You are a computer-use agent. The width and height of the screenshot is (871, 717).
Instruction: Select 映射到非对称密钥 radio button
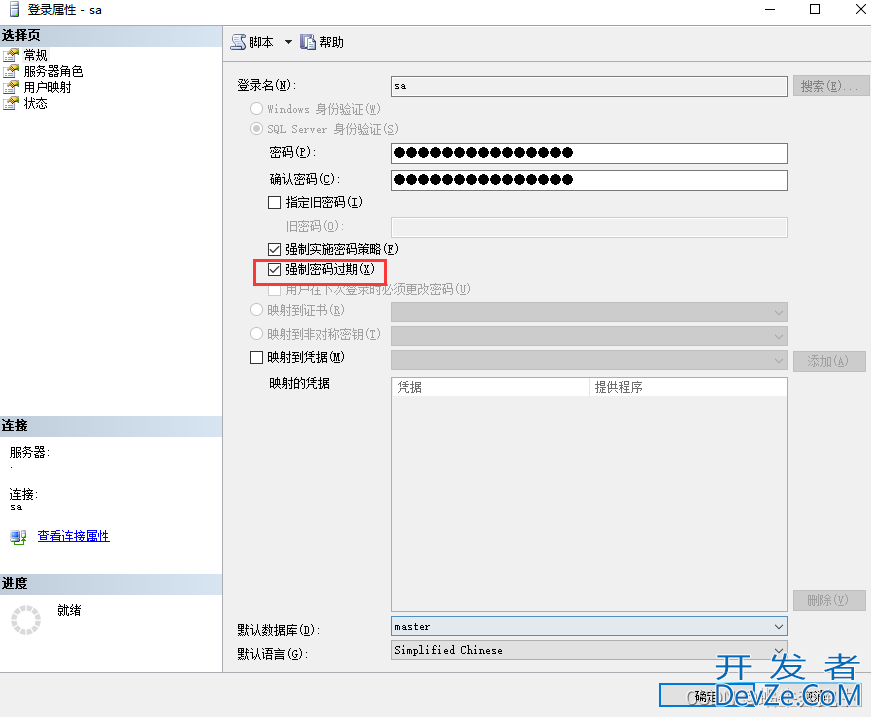(256, 334)
